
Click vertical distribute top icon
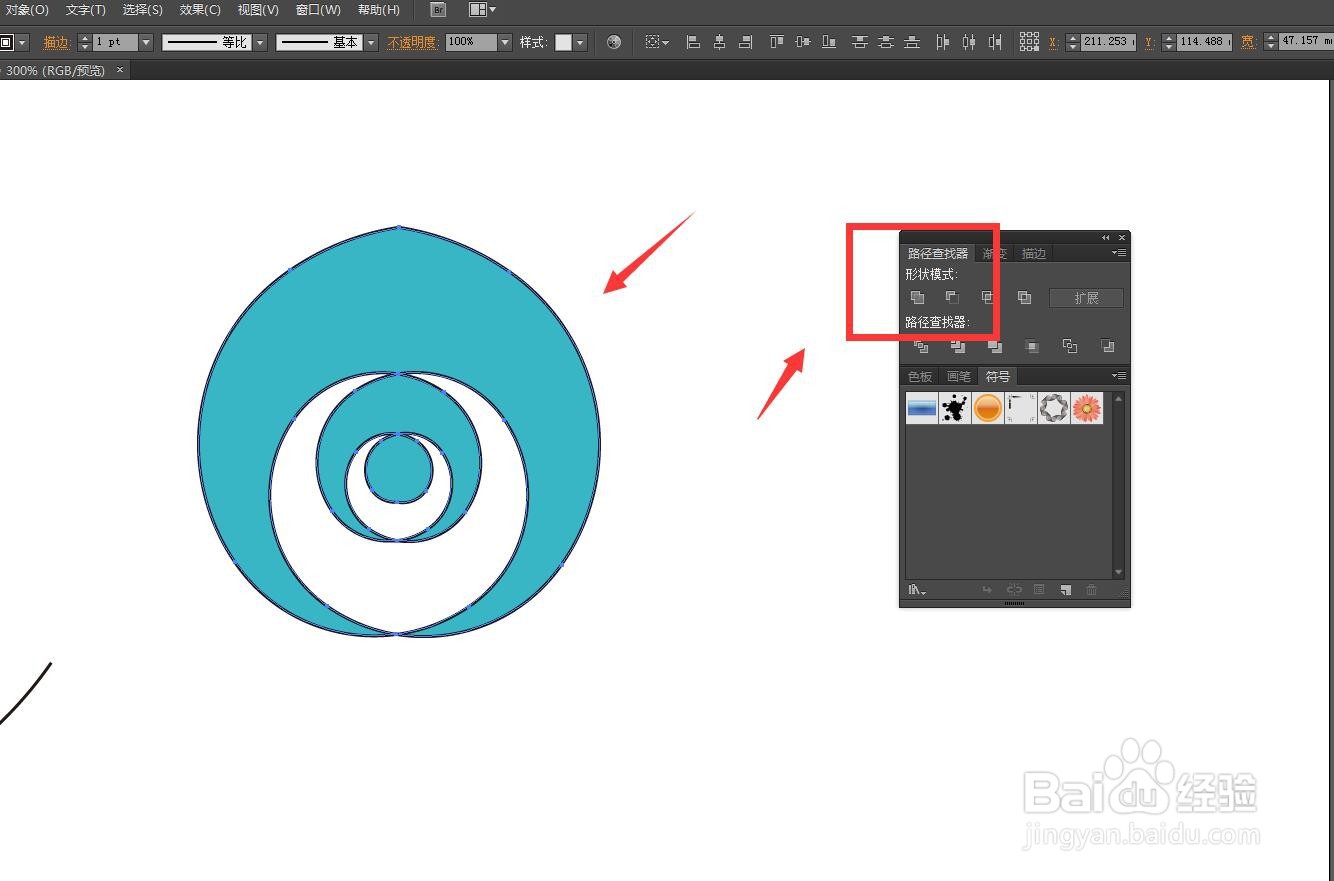tap(859, 42)
